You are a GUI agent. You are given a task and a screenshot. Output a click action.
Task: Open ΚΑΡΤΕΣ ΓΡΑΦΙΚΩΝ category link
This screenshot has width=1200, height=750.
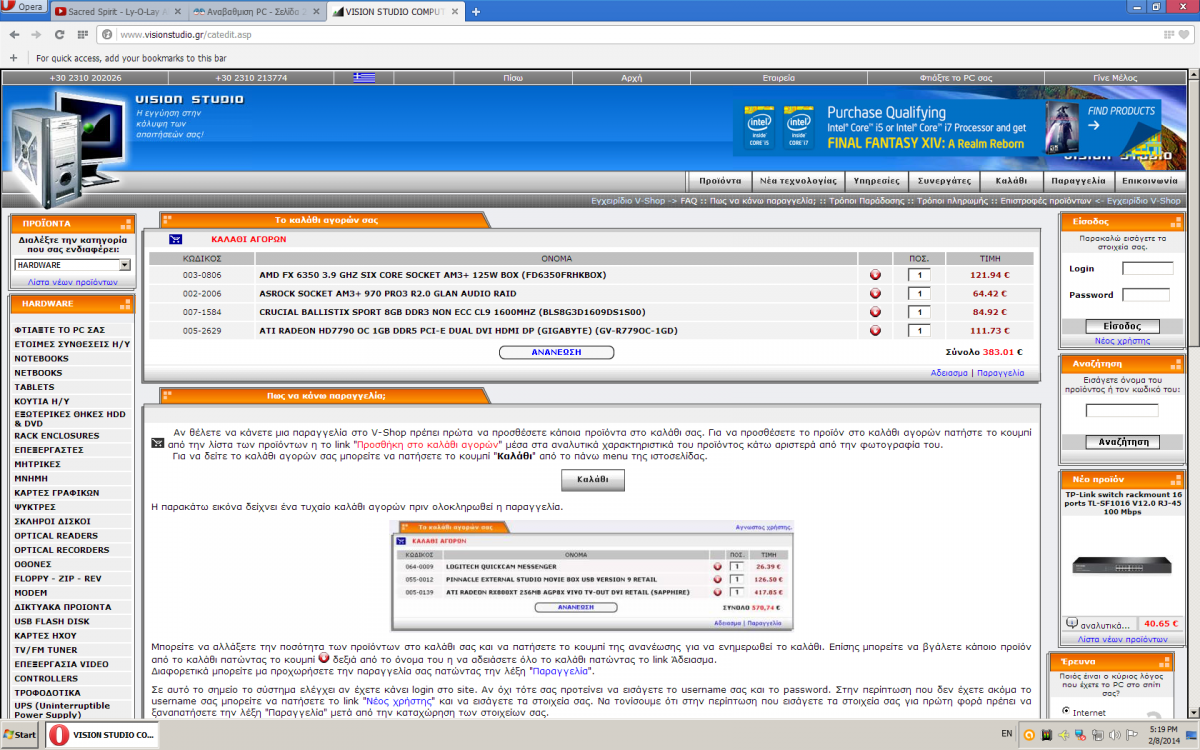57,493
